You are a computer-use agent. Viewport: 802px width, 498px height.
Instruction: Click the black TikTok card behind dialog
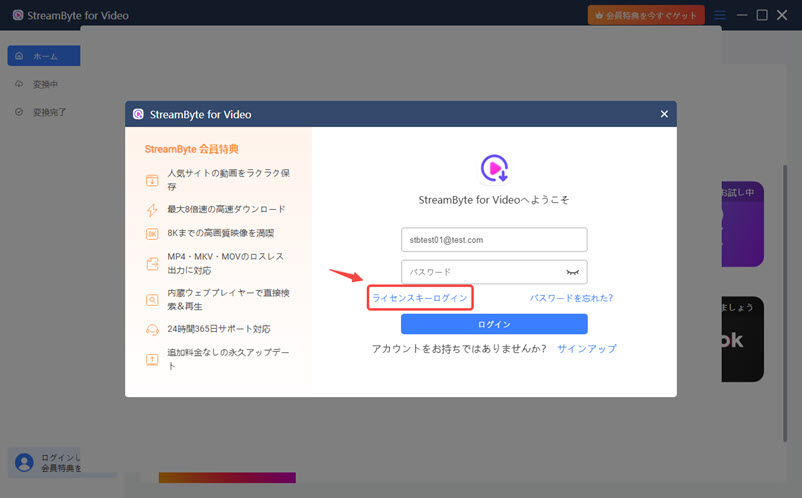pyautogui.click(x=742, y=339)
